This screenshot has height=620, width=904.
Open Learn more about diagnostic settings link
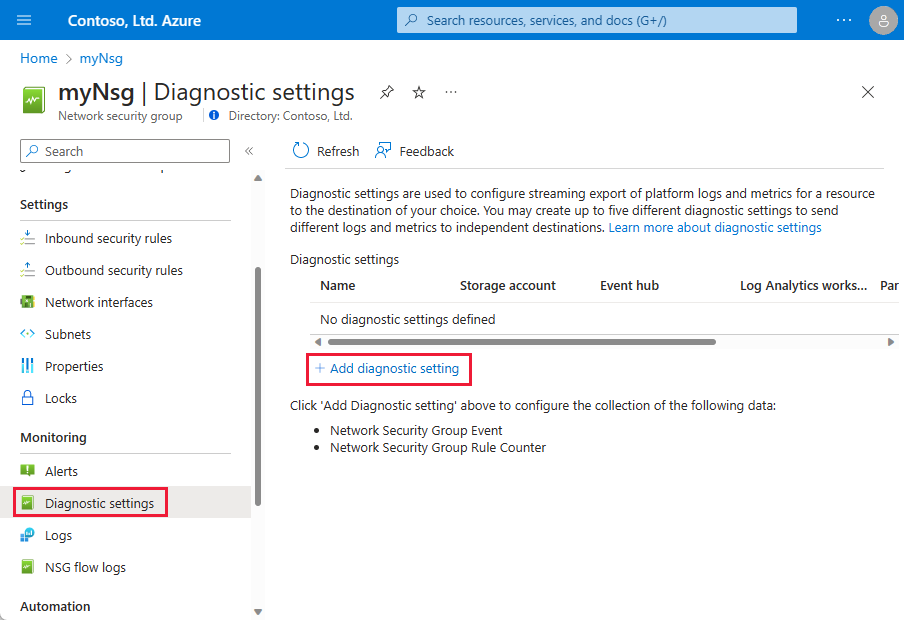click(714, 227)
